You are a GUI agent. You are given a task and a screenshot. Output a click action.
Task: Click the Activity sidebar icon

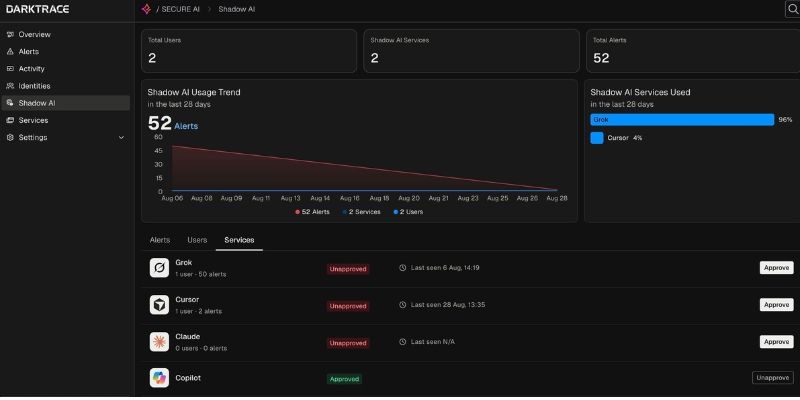[x=10, y=69]
